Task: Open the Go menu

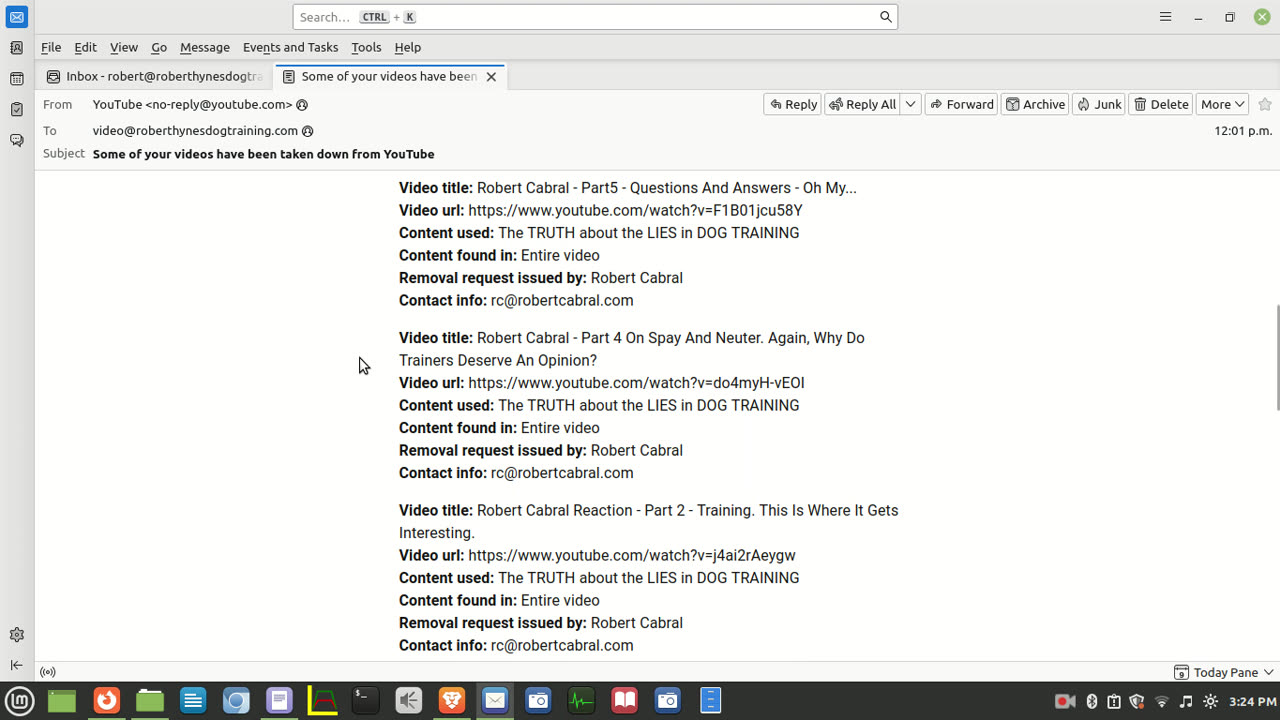Action: [x=159, y=47]
